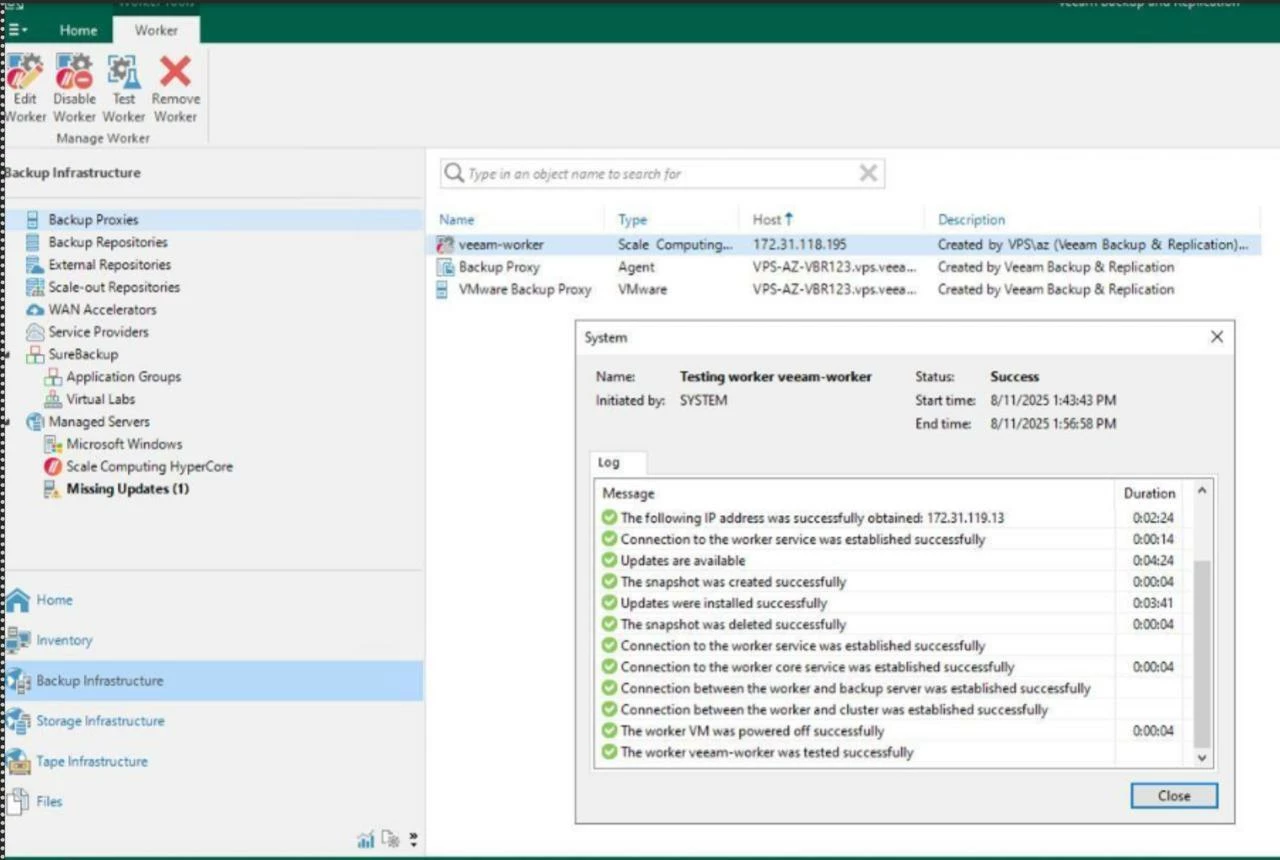Click Close in the System dialog

[1174, 796]
